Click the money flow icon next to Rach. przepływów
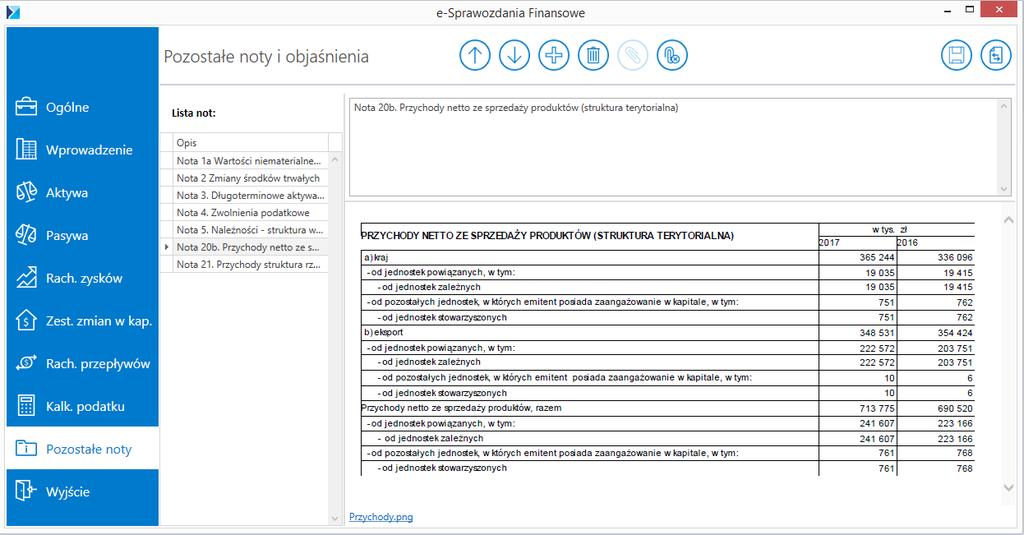The height and width of the screenshot is (535, 1024). (x=26, y=363)
